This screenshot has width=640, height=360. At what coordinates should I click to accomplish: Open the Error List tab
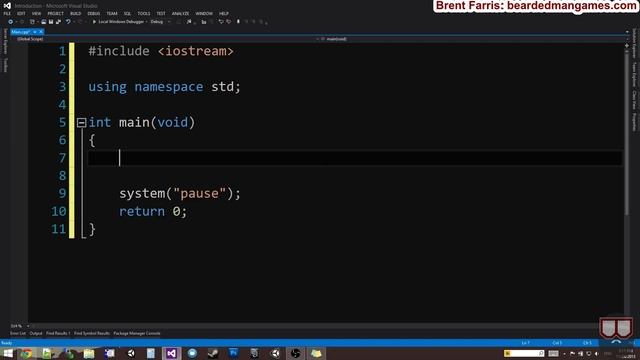pos(18,333)
